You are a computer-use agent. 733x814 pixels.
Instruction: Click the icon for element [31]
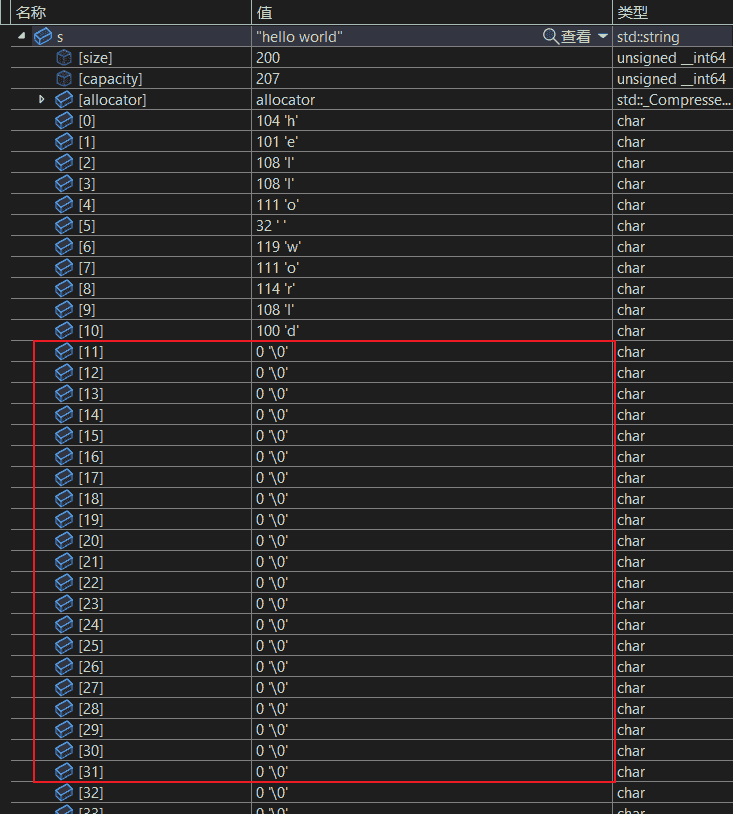64,771
